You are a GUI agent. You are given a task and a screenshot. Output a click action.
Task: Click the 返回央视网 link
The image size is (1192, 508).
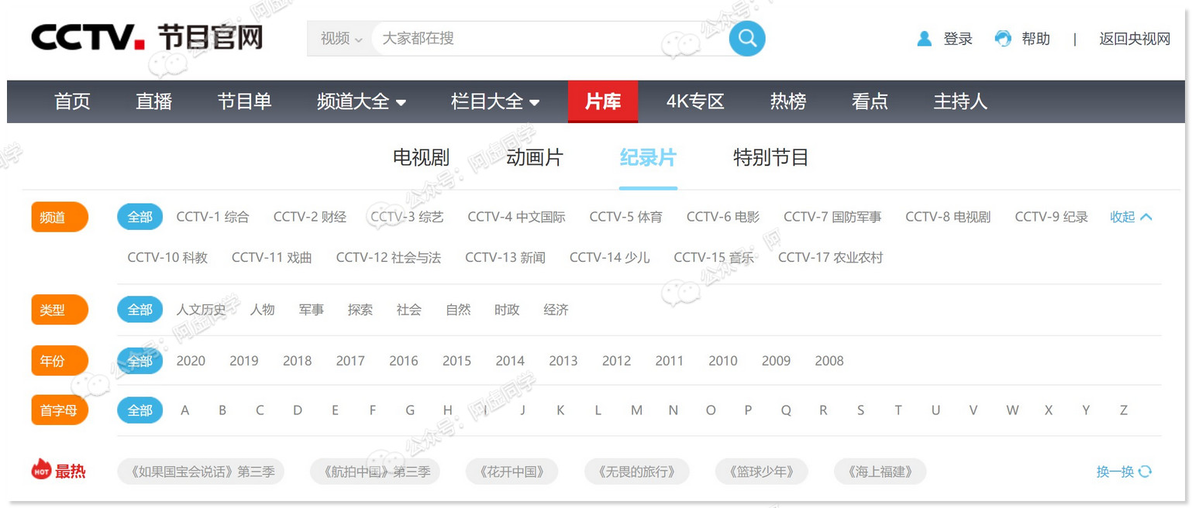[1135, 39]
